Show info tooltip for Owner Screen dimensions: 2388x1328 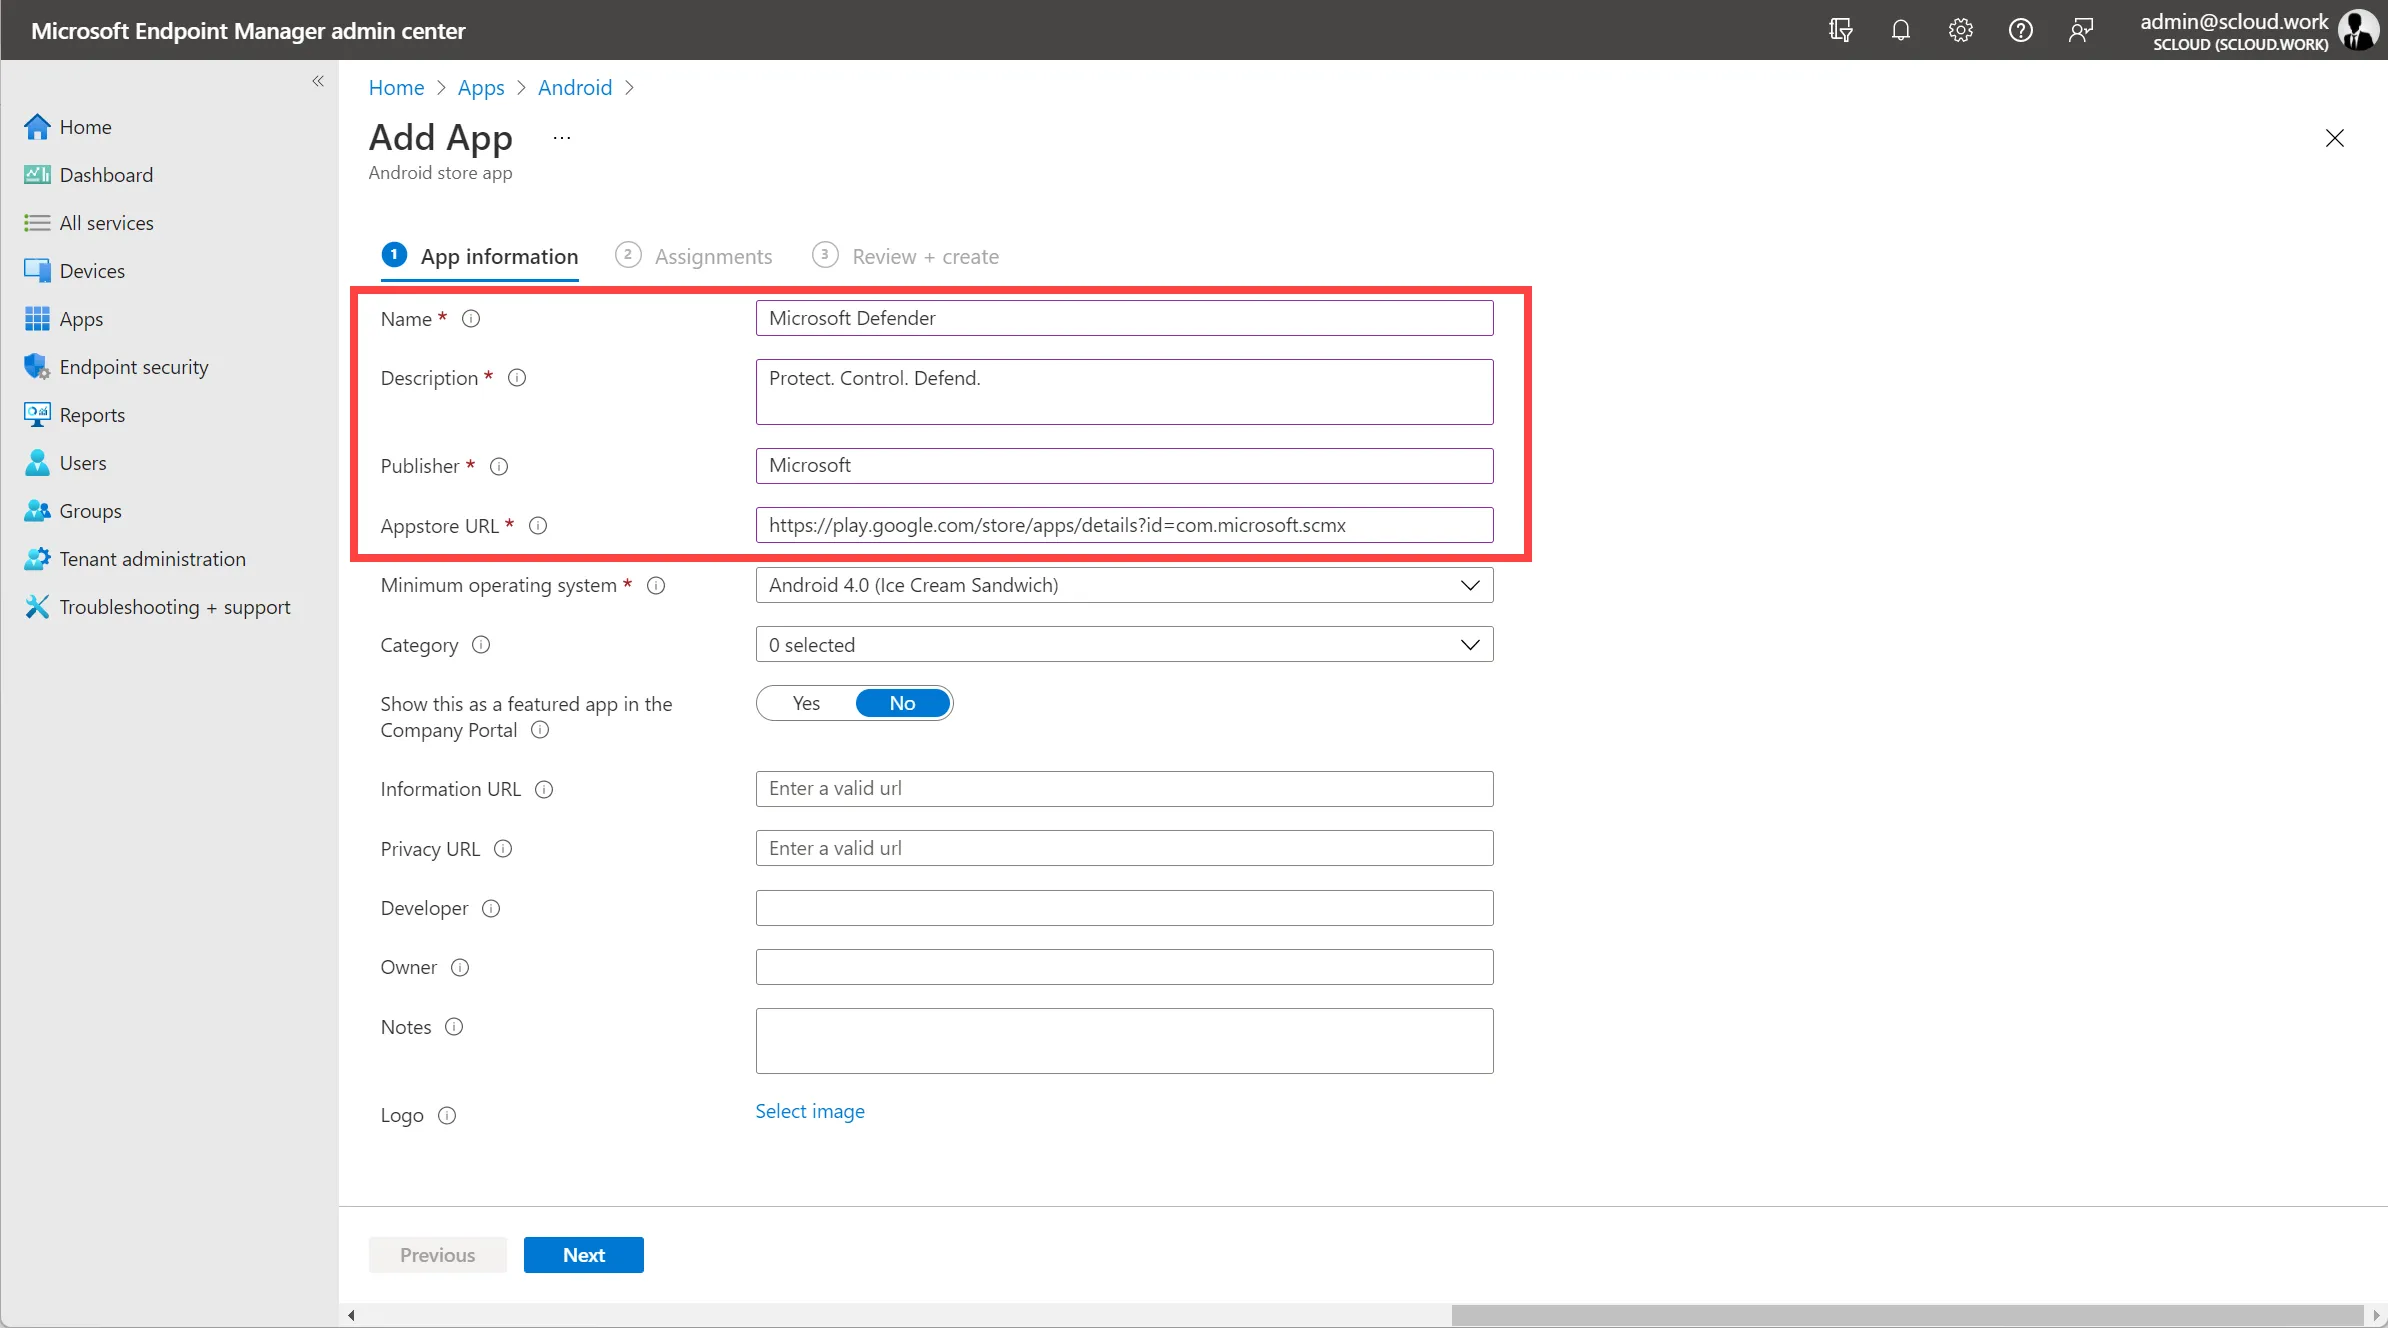pyautogui.click(x=460, y=968)
